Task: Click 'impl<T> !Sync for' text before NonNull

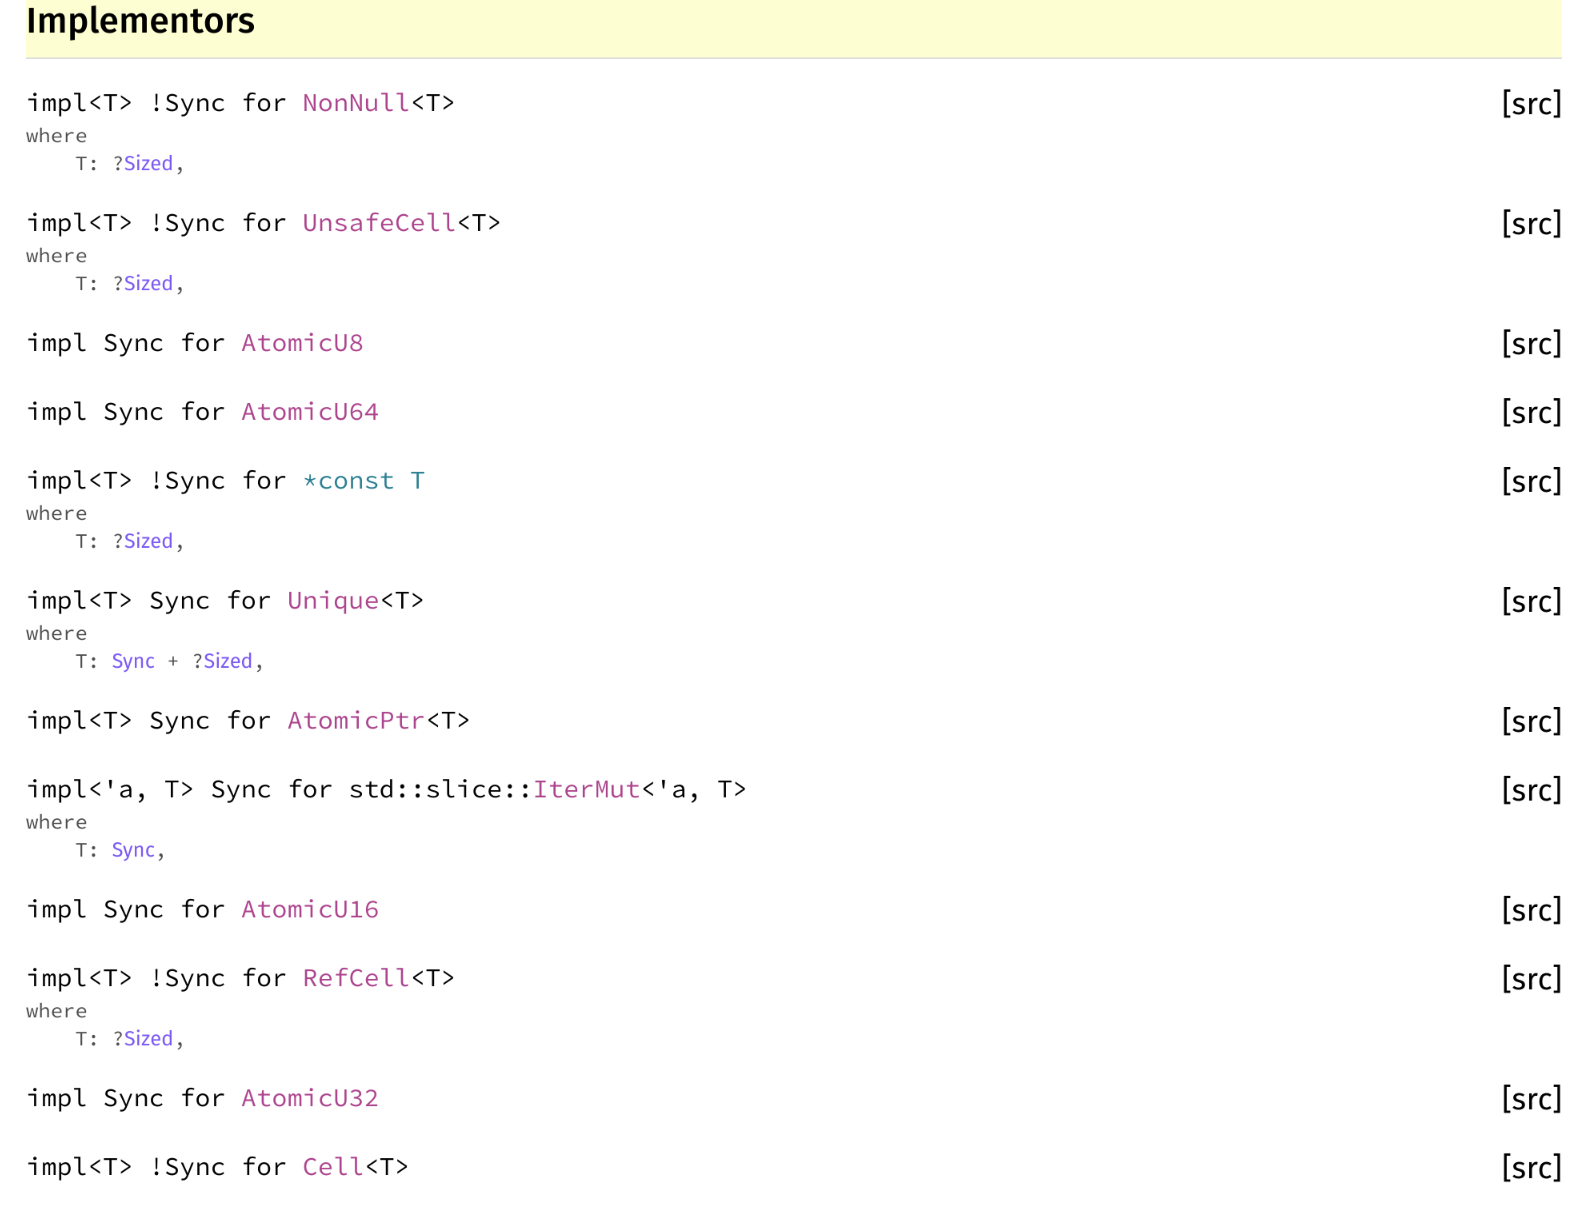Action: point(156,103)
